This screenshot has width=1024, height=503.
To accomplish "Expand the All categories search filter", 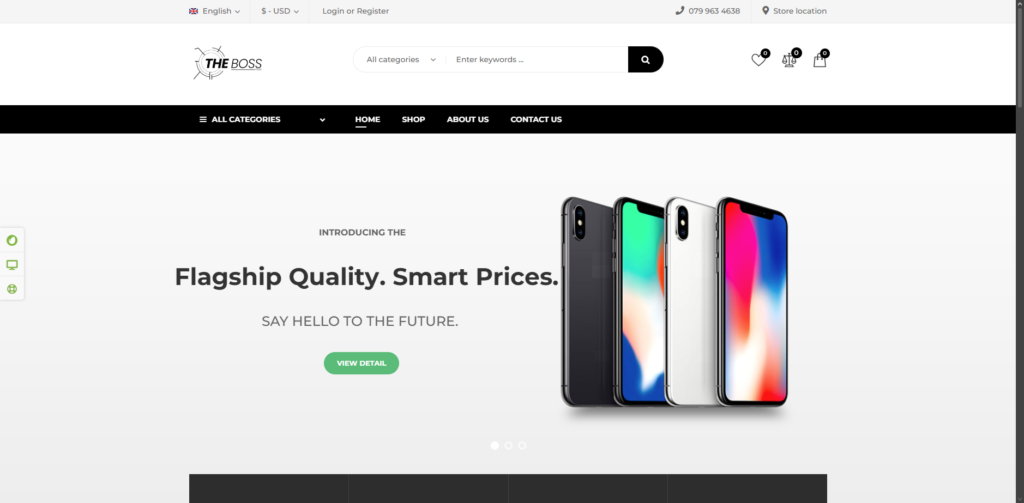I will point(400,59).
